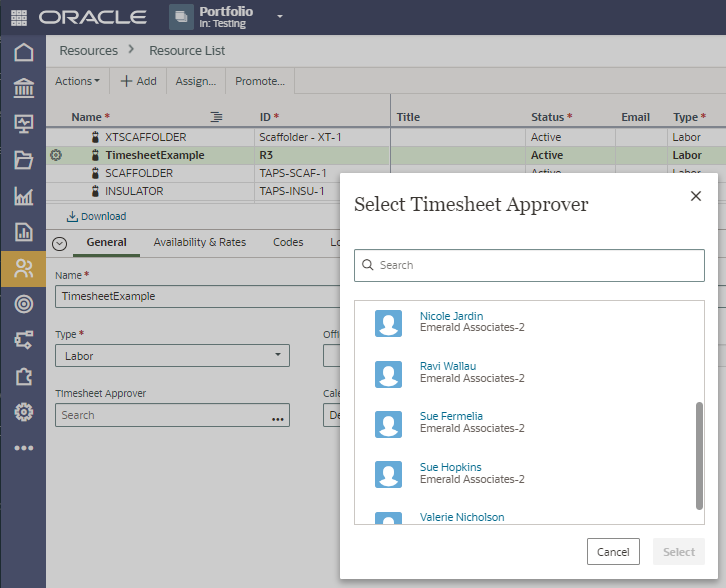This screenshot has height=588, width=726.
Task: Open the Home icon in sidebar
Action: (23, 53)
